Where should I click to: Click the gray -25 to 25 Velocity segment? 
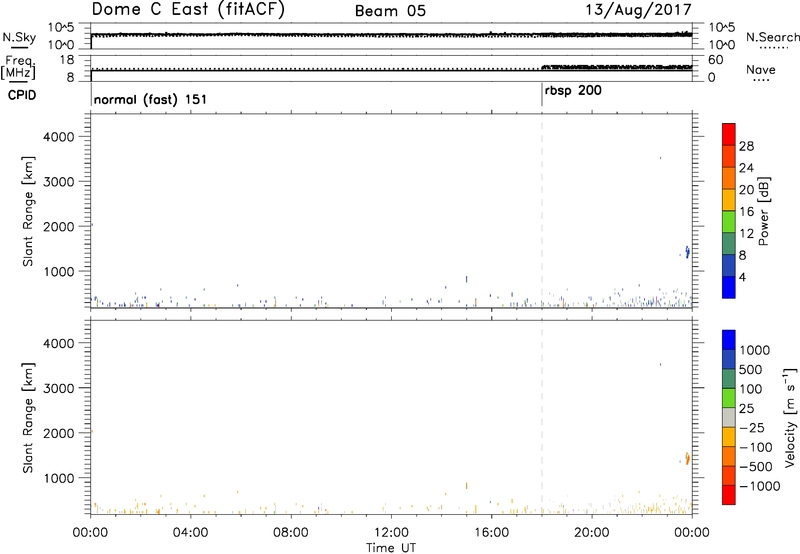click(729, 418)
